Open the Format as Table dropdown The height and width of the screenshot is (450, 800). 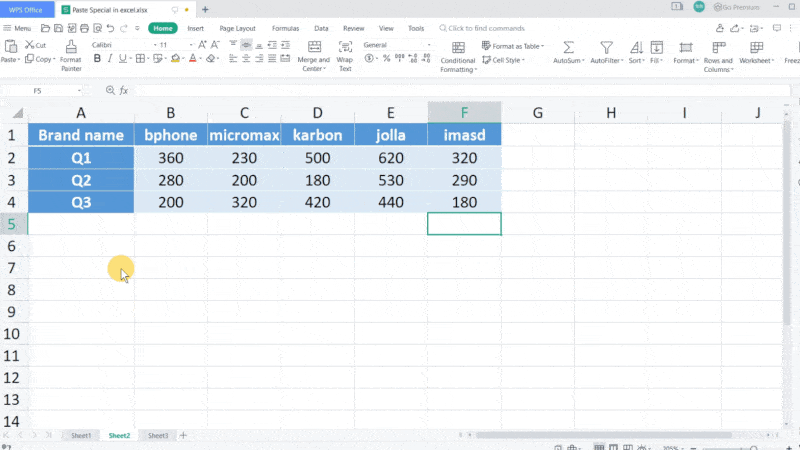pyautogui.click(x=513, y=46)
